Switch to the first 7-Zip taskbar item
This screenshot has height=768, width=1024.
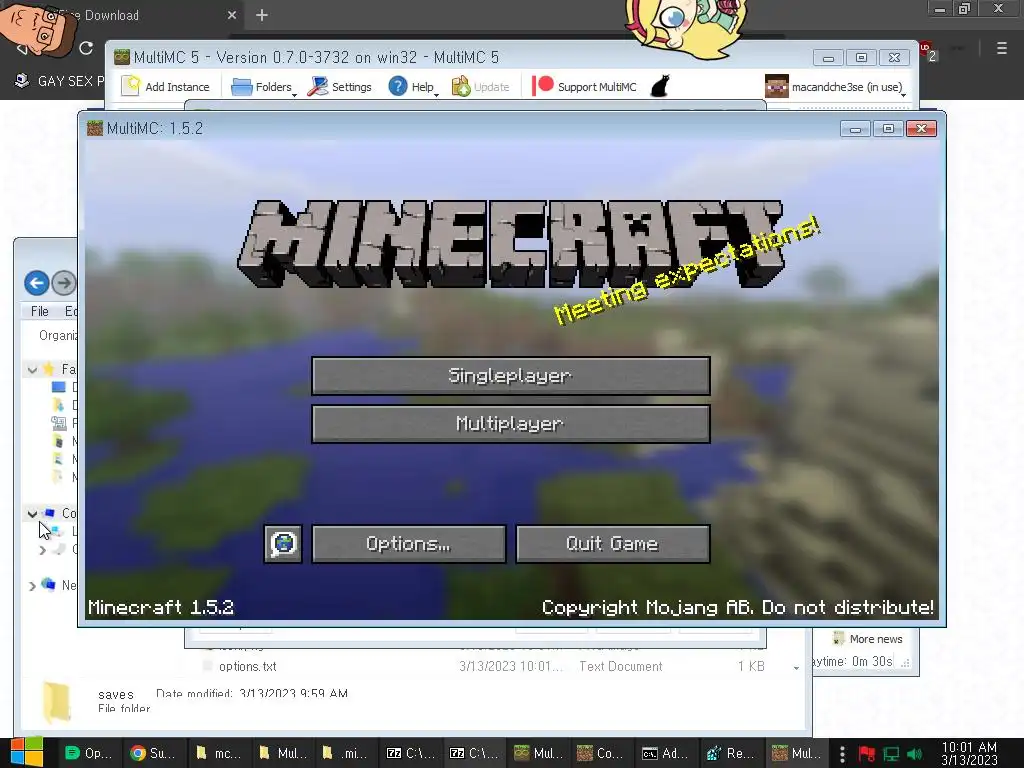point(410,753)
